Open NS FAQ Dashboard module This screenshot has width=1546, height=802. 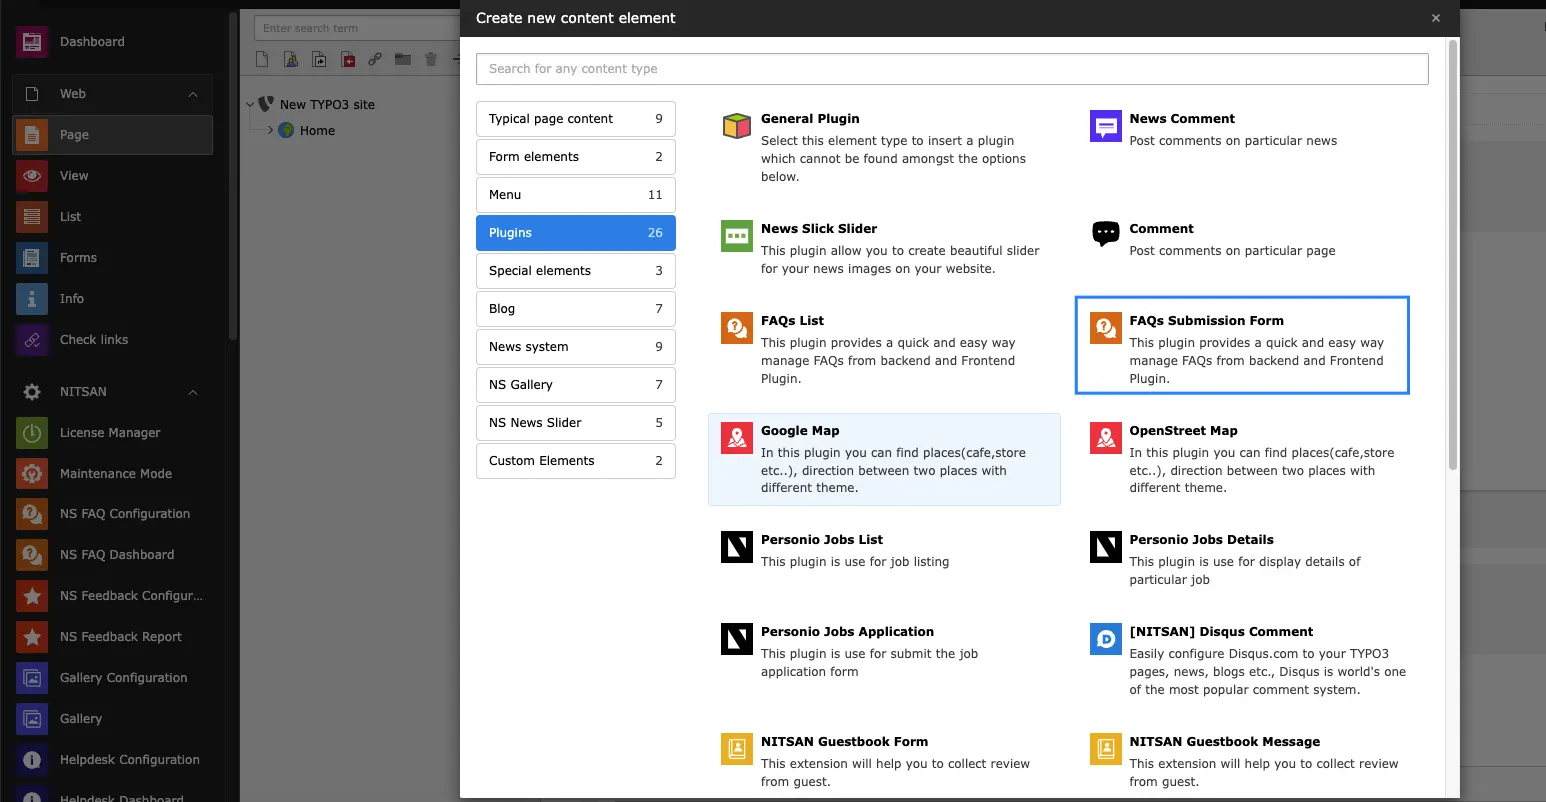pyautogui.click(x=112, y=555)
